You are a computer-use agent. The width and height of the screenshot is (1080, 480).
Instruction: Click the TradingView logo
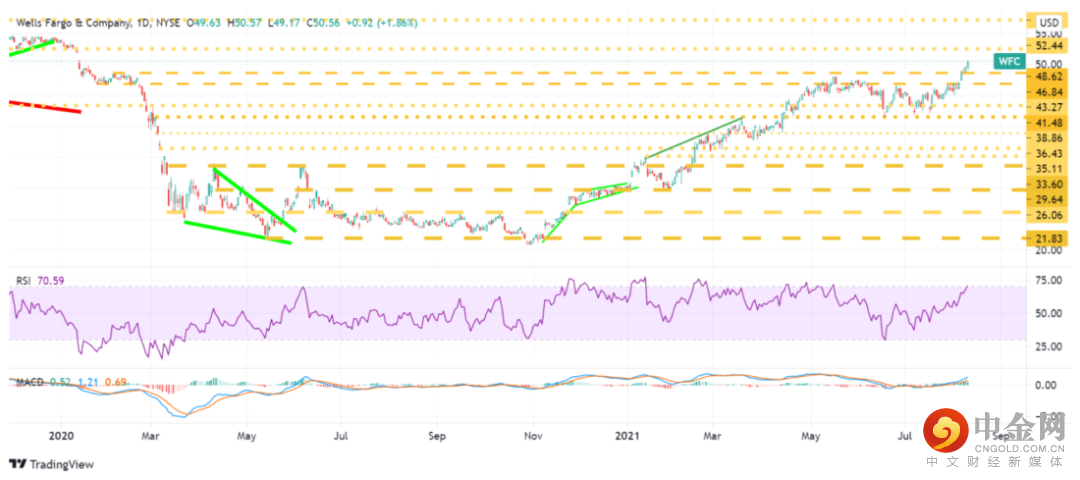[x=52, y=463]
